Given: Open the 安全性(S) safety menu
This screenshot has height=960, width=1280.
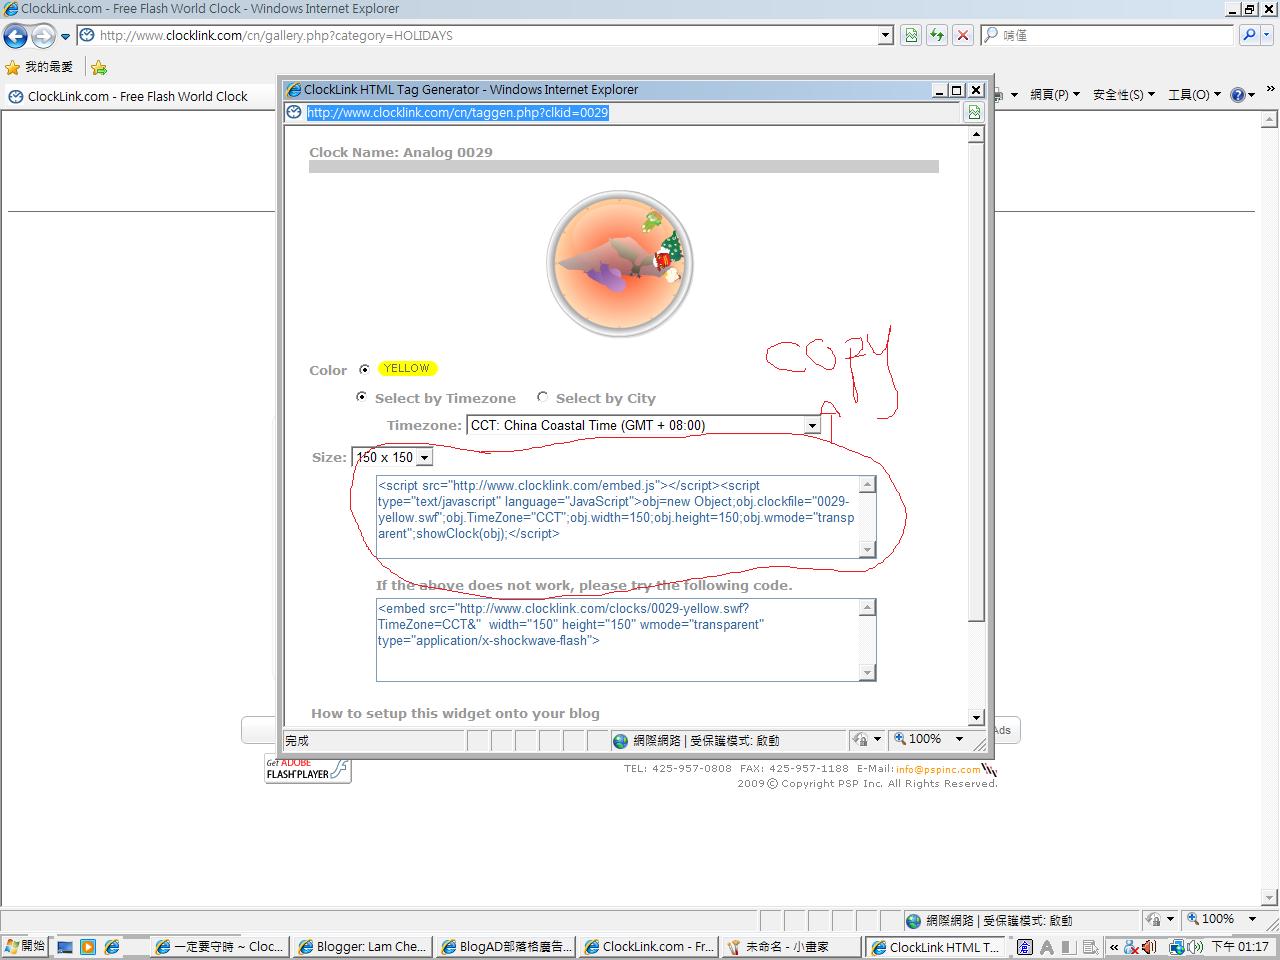Looking at the screenshot, I should 1123,94.
